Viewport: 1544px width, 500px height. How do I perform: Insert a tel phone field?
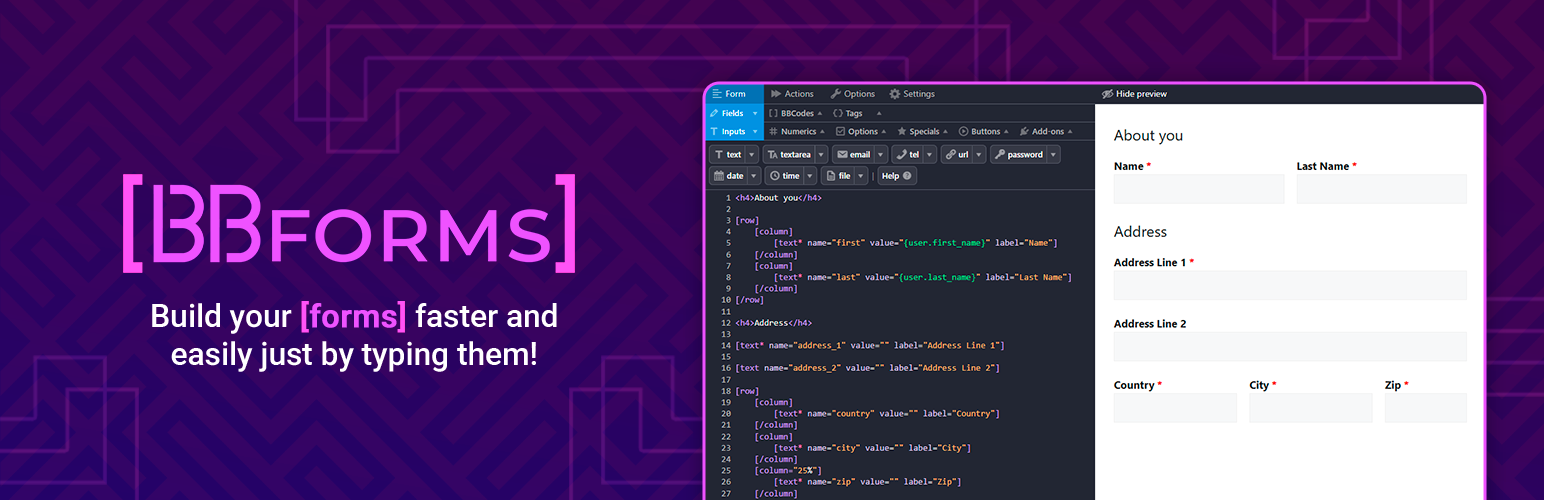pyautogui.click(x=907, y=154)
